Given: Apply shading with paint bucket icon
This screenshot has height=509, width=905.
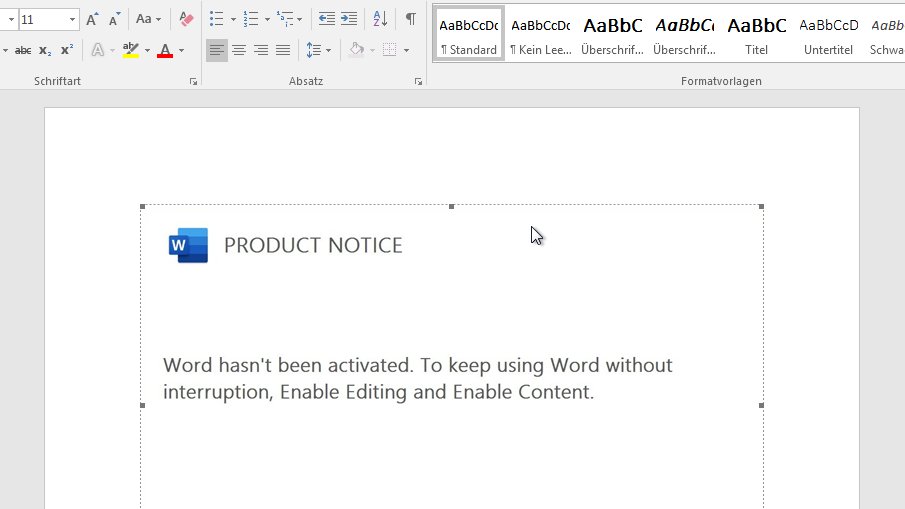Looking at the screenshot, I should pyautogui.click(x=357, y=50).
